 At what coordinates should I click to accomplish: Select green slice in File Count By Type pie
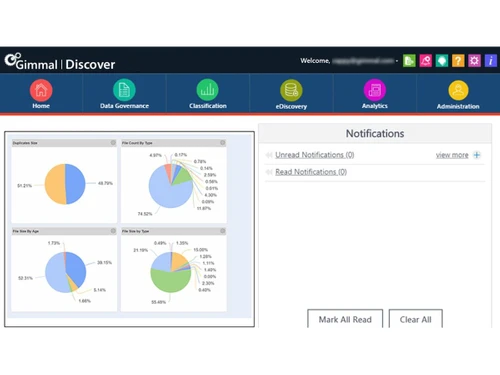click(x=182, y=177)
